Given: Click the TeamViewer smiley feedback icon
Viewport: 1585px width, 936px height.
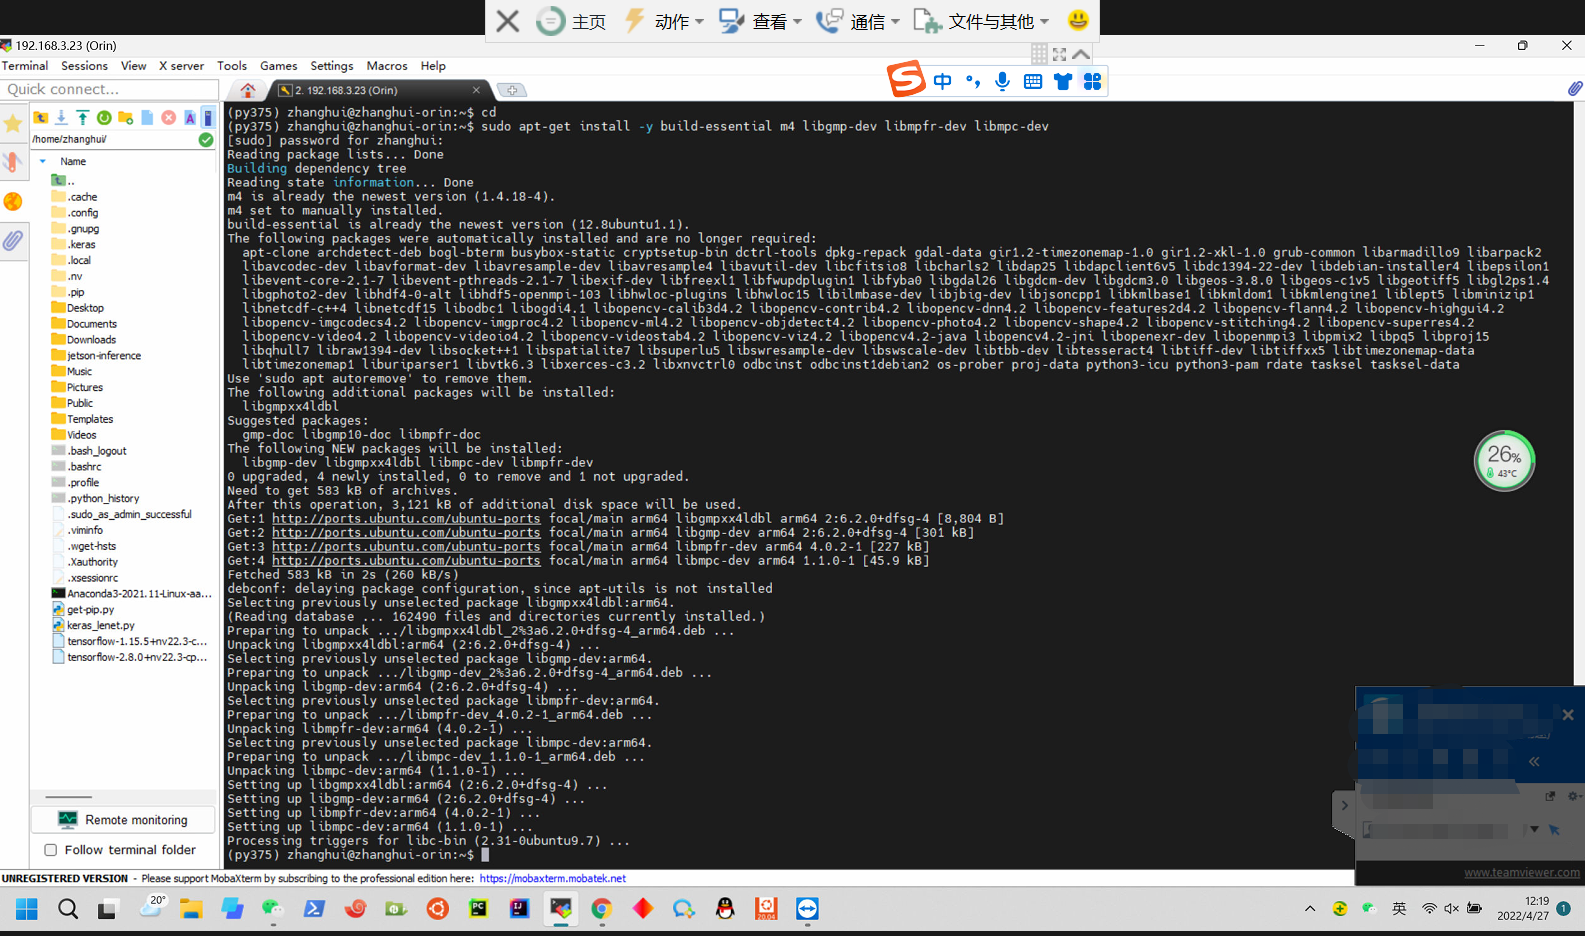Looking at the screenshot, I should pyautogui.click(x=1078, y=20).
